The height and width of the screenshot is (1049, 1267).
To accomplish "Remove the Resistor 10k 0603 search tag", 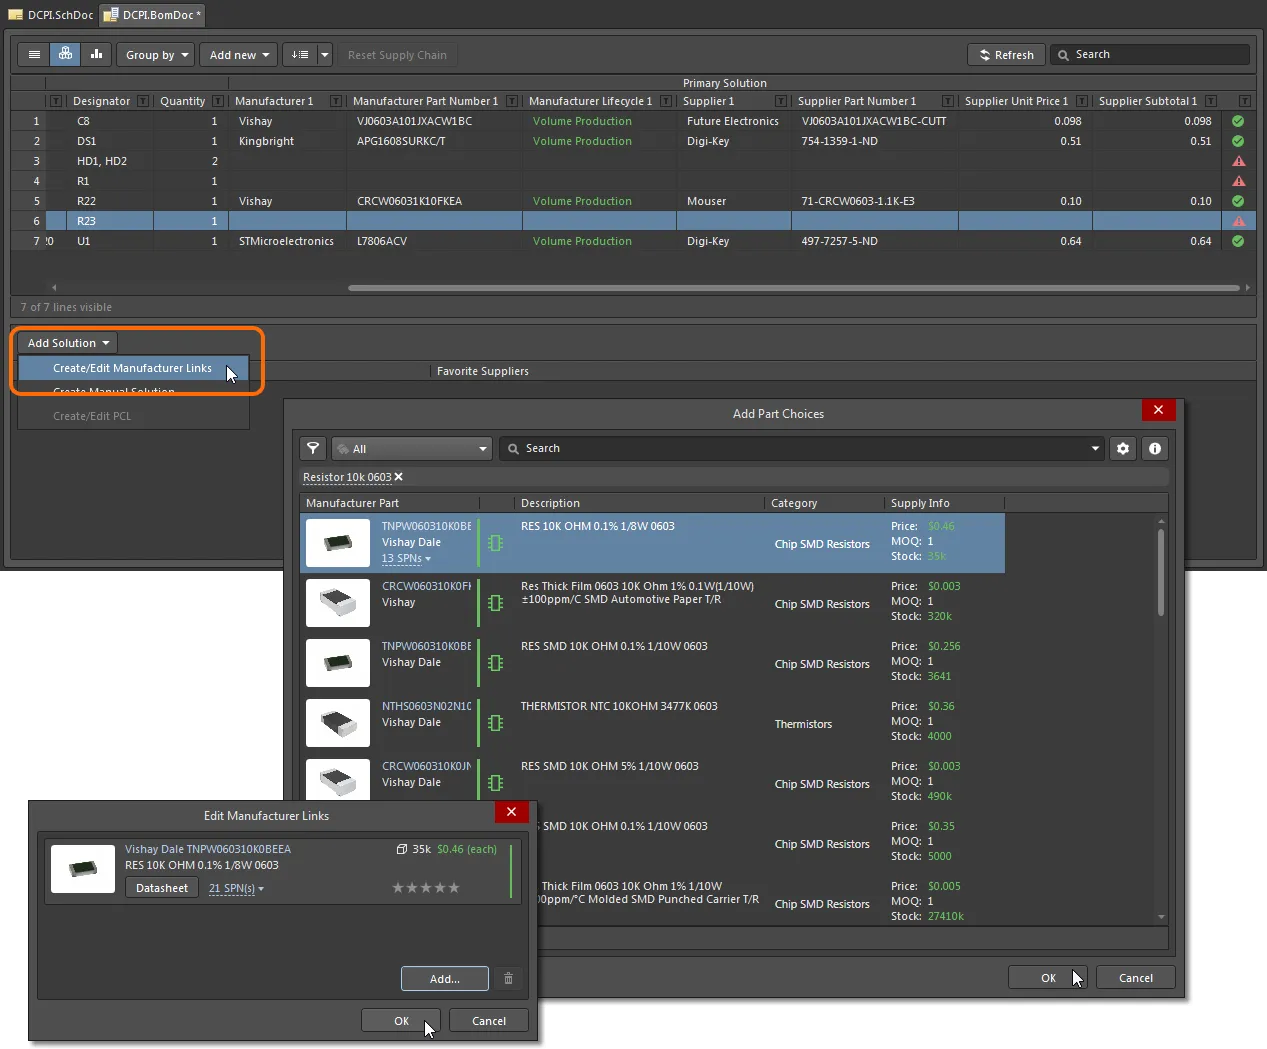I will click(399, 477).
